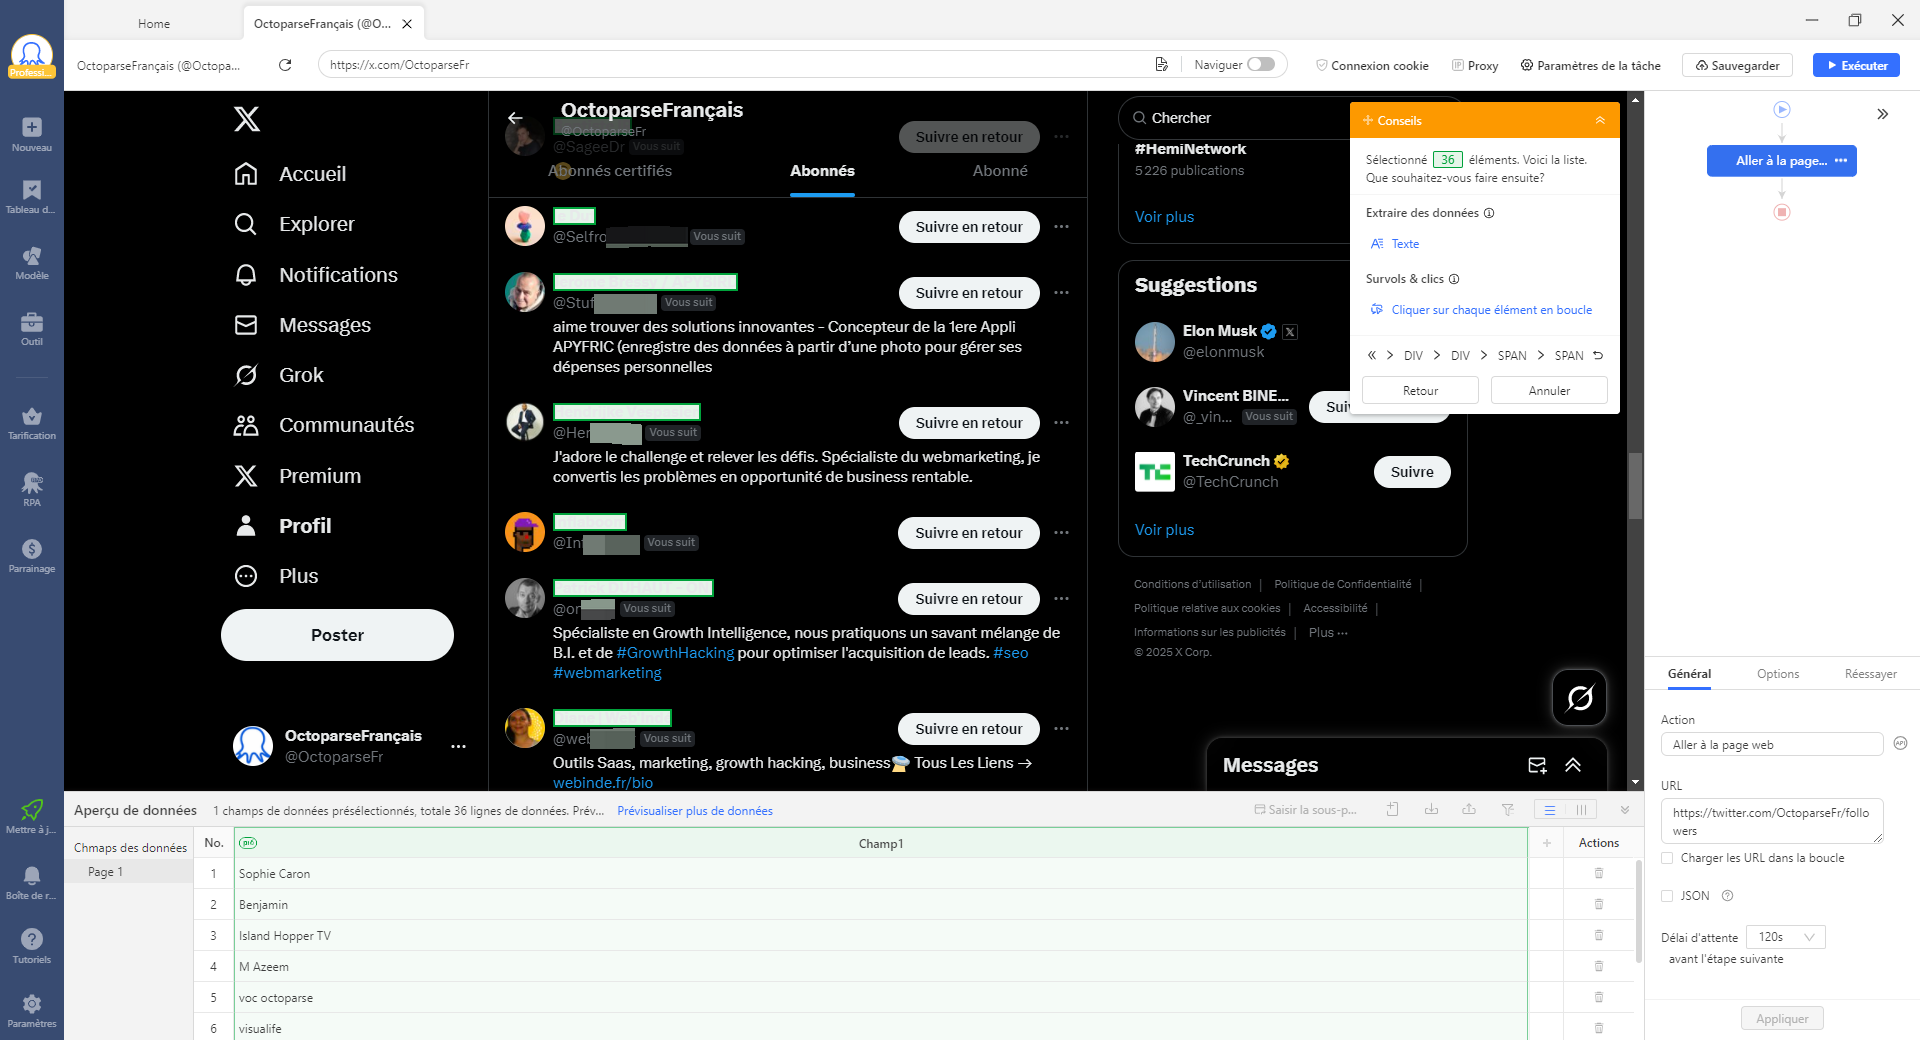Click the address bar URL field
This screenshot has height=1040, width=1920.
pyautogui.click(x=735, y=65)
